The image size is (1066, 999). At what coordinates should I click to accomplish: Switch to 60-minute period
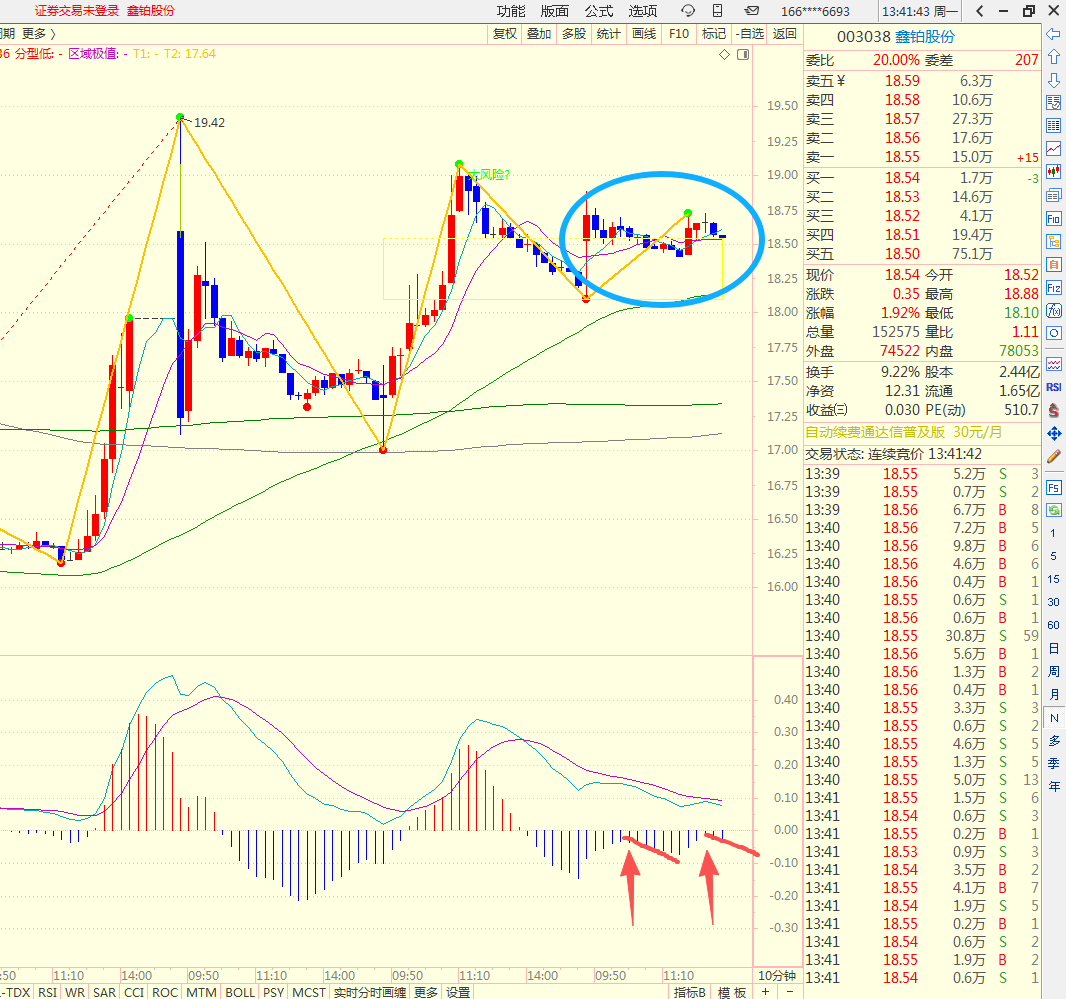[1053, 626]
